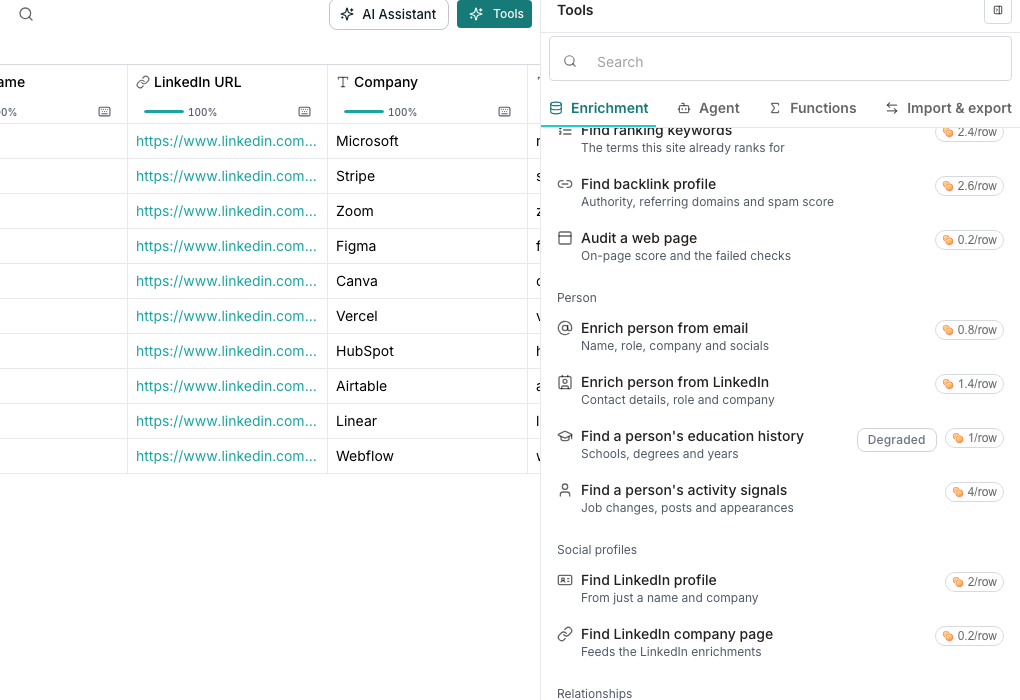Click the 1.4/row credit cost badge
The width and height of the screenshot is (1020, 700).
(x=969, y=384)
